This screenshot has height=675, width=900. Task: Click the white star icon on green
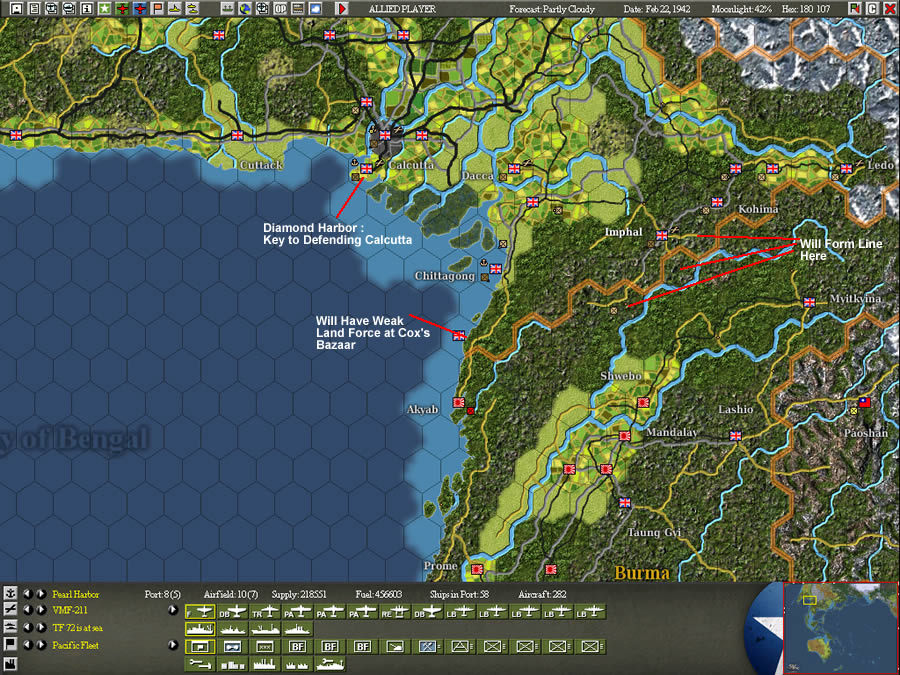click(104, 9)
